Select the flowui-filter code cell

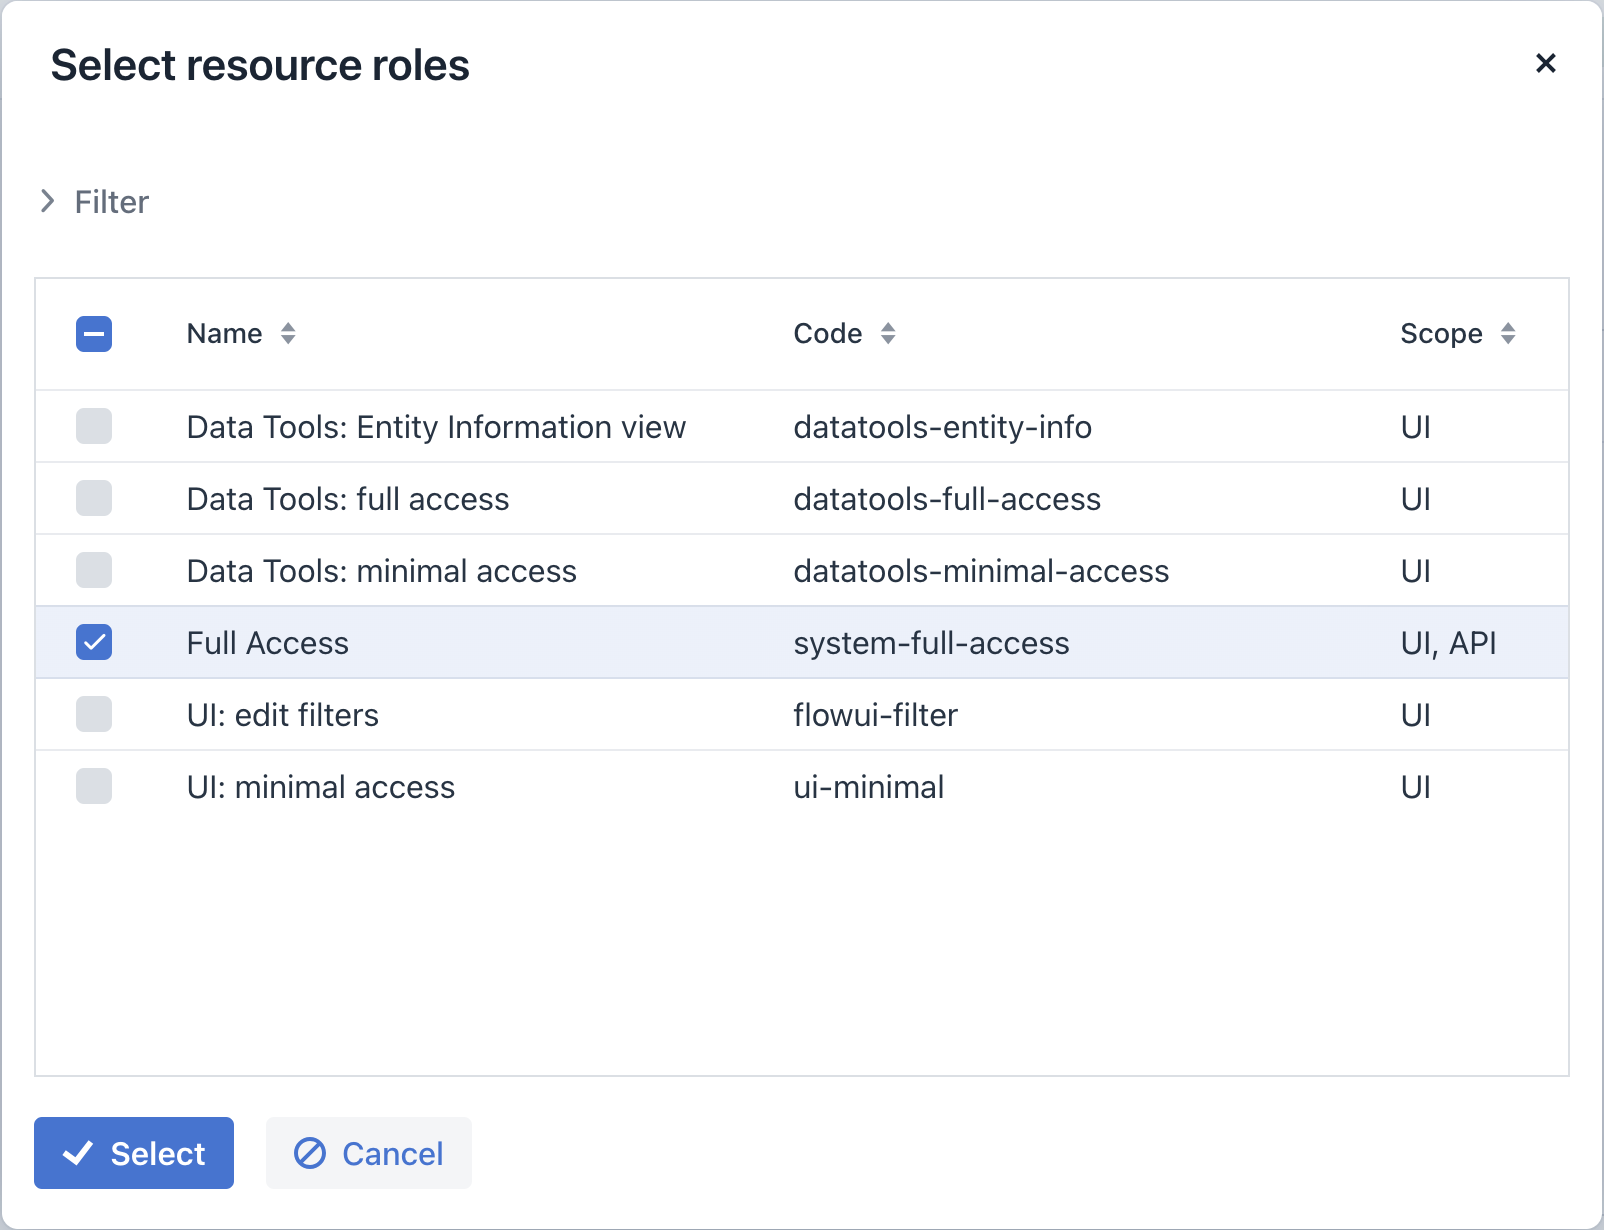[x=875, y=715]
